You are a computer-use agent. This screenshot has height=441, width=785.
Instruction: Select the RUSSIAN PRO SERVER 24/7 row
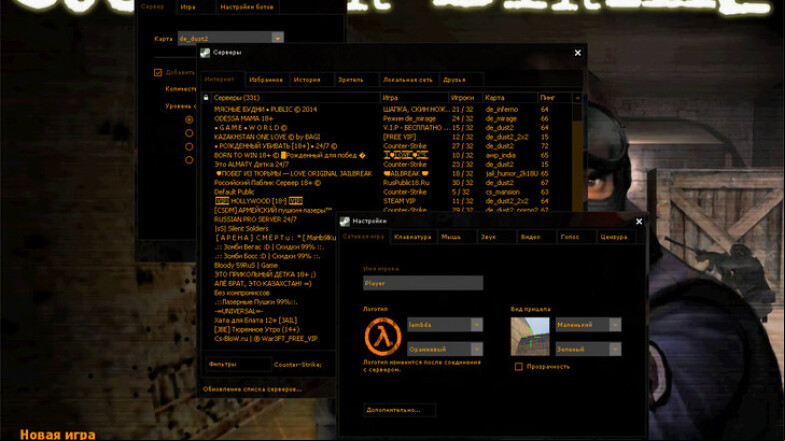click(x=270, y=219)
